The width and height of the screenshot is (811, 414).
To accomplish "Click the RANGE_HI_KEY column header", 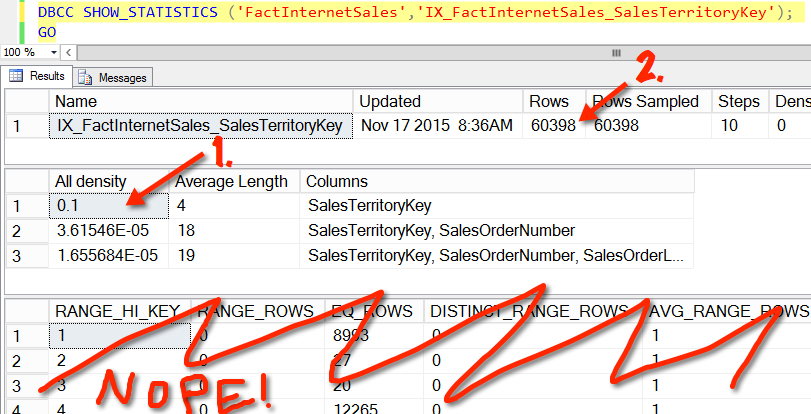I will tap(119, 312).
